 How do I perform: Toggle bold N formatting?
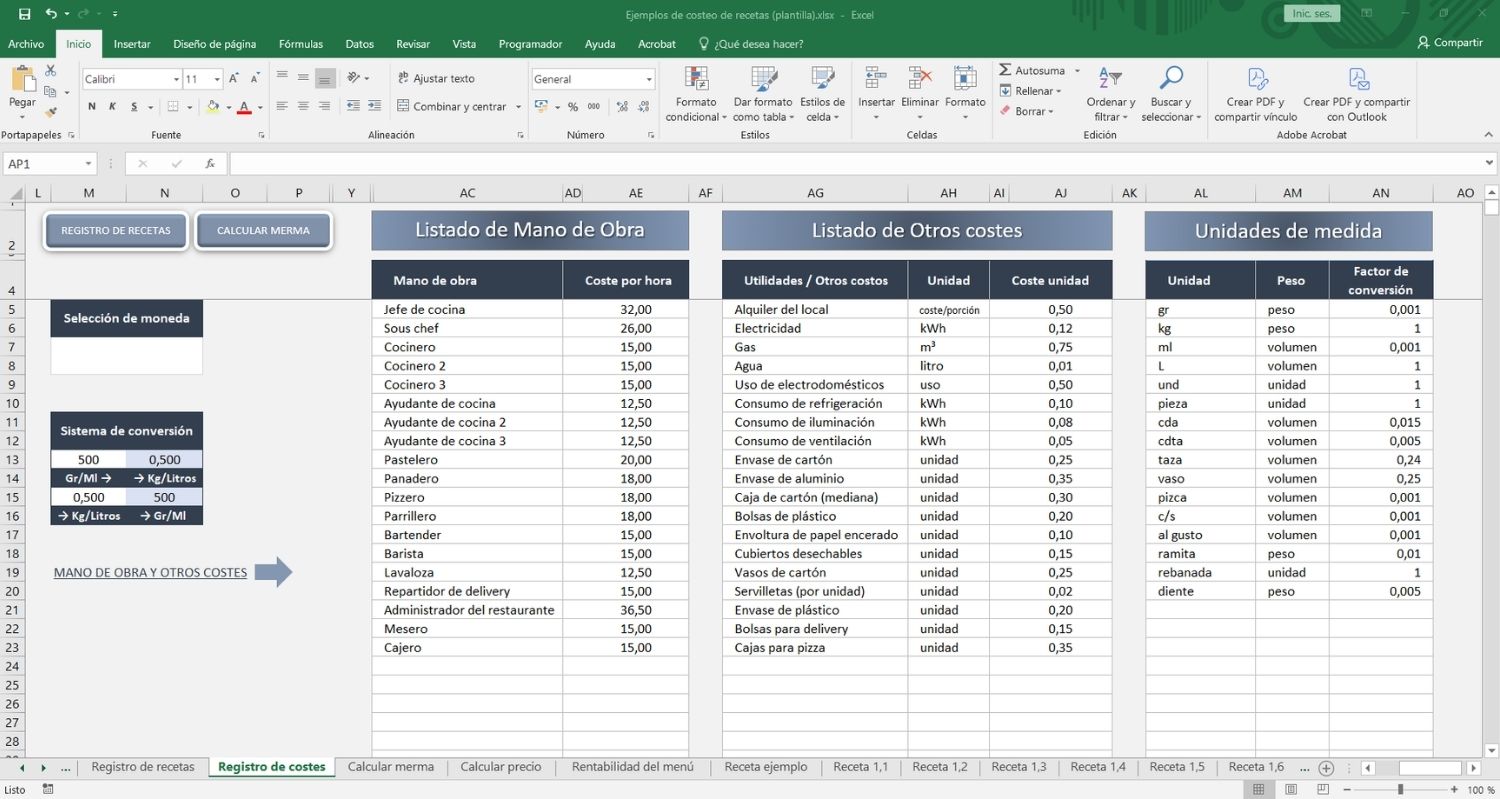(92, 107)
